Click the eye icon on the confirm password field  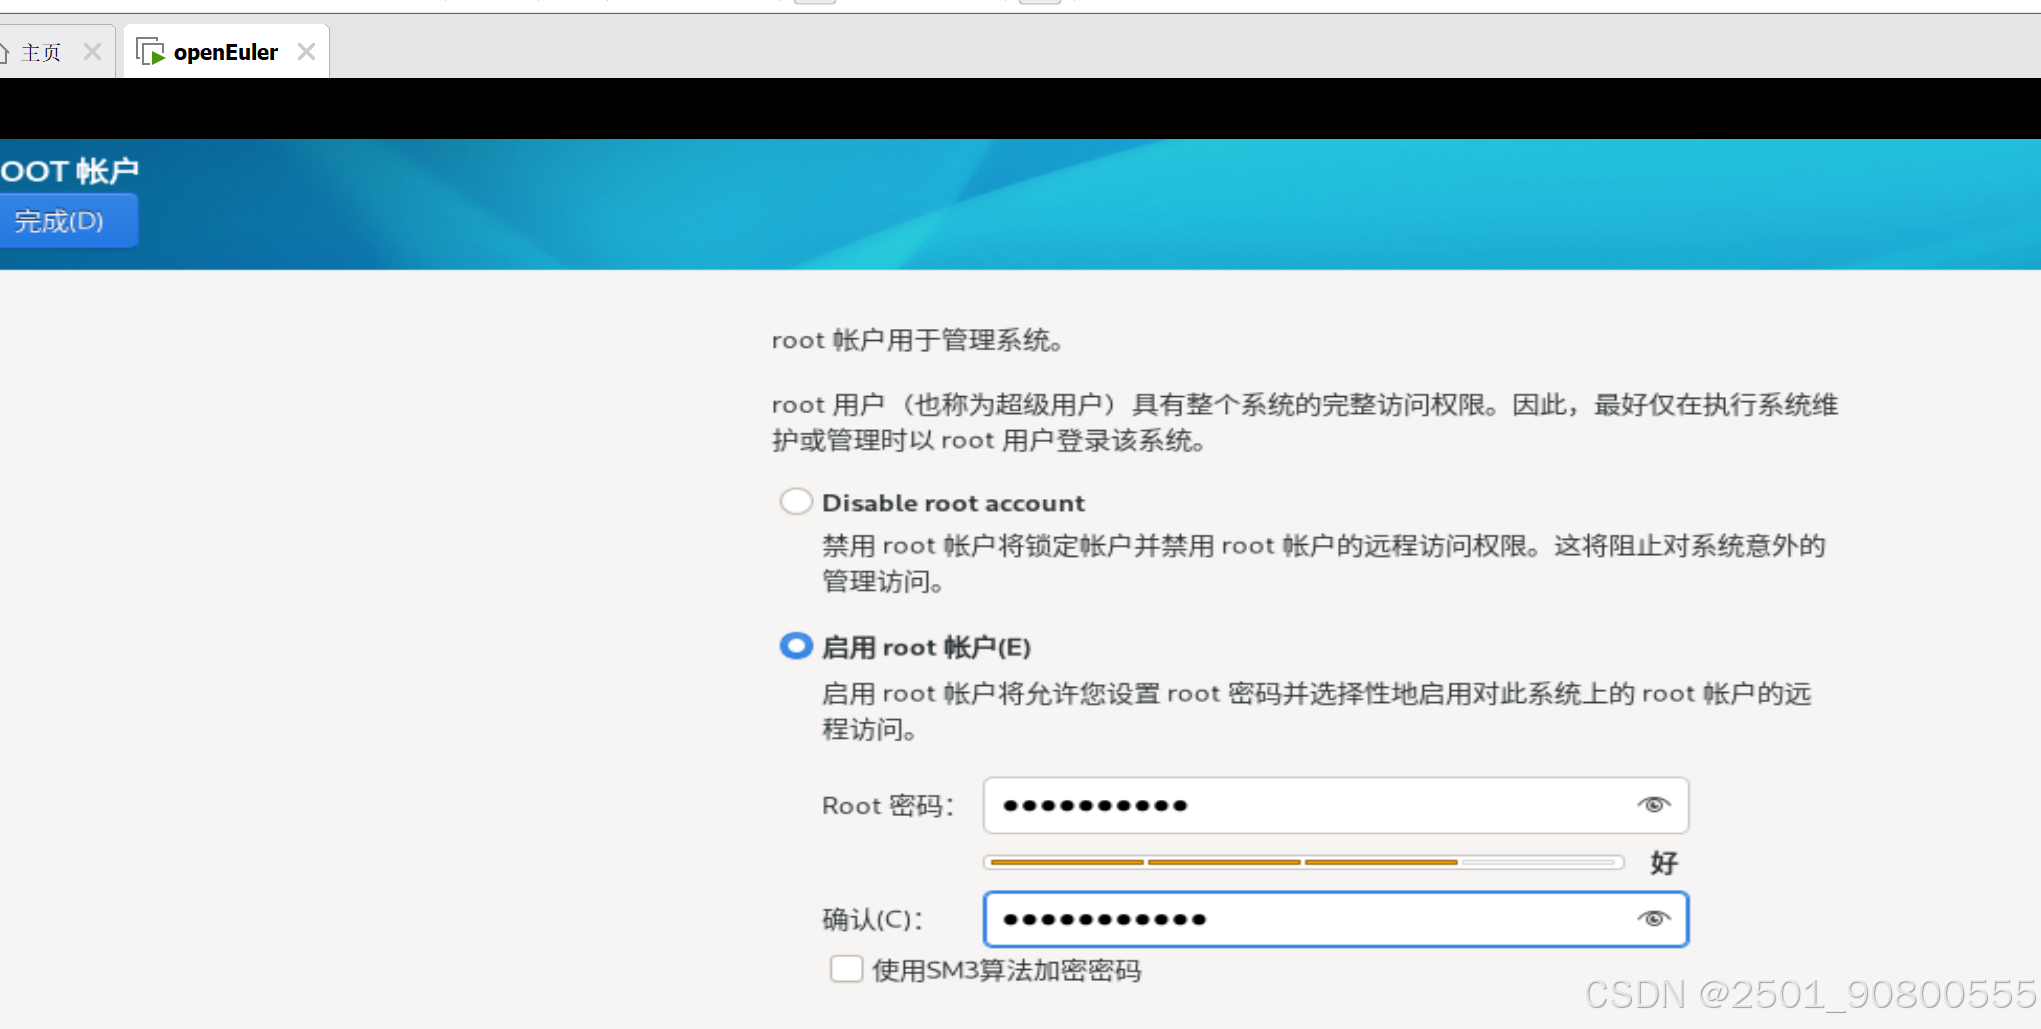point(1653,918)
